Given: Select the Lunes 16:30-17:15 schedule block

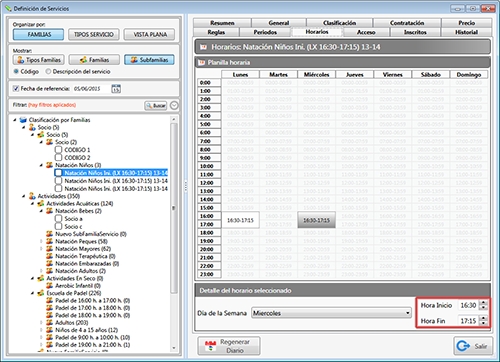Looking at the screenshot, I should [240, 220].
